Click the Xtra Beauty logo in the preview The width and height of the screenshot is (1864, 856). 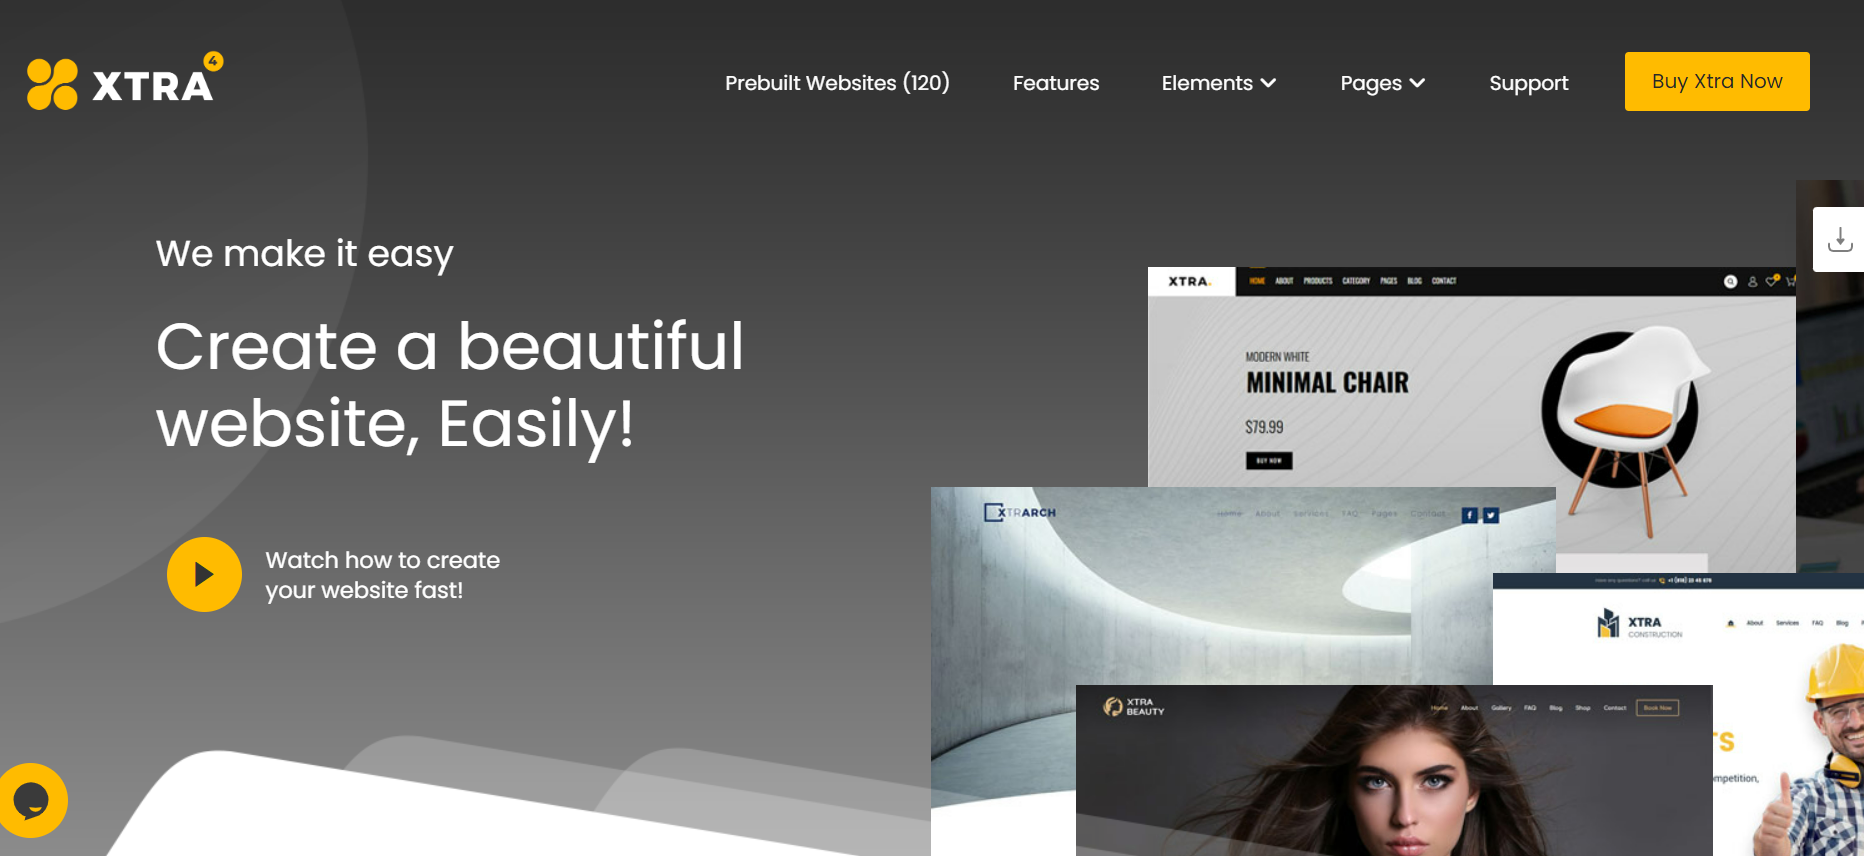pyautogui.click(x=1134, y=707)
